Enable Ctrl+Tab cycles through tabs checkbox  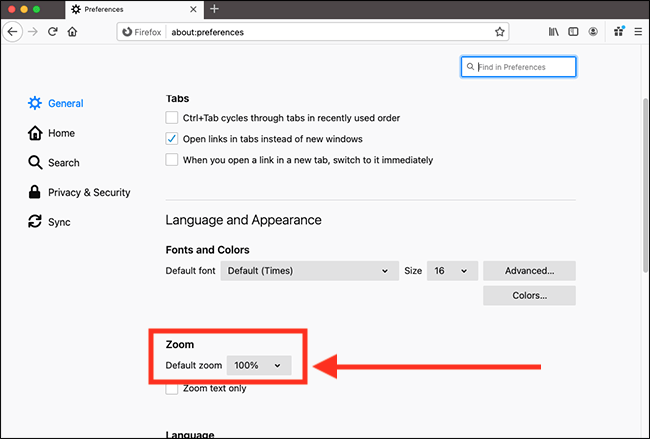172,118
